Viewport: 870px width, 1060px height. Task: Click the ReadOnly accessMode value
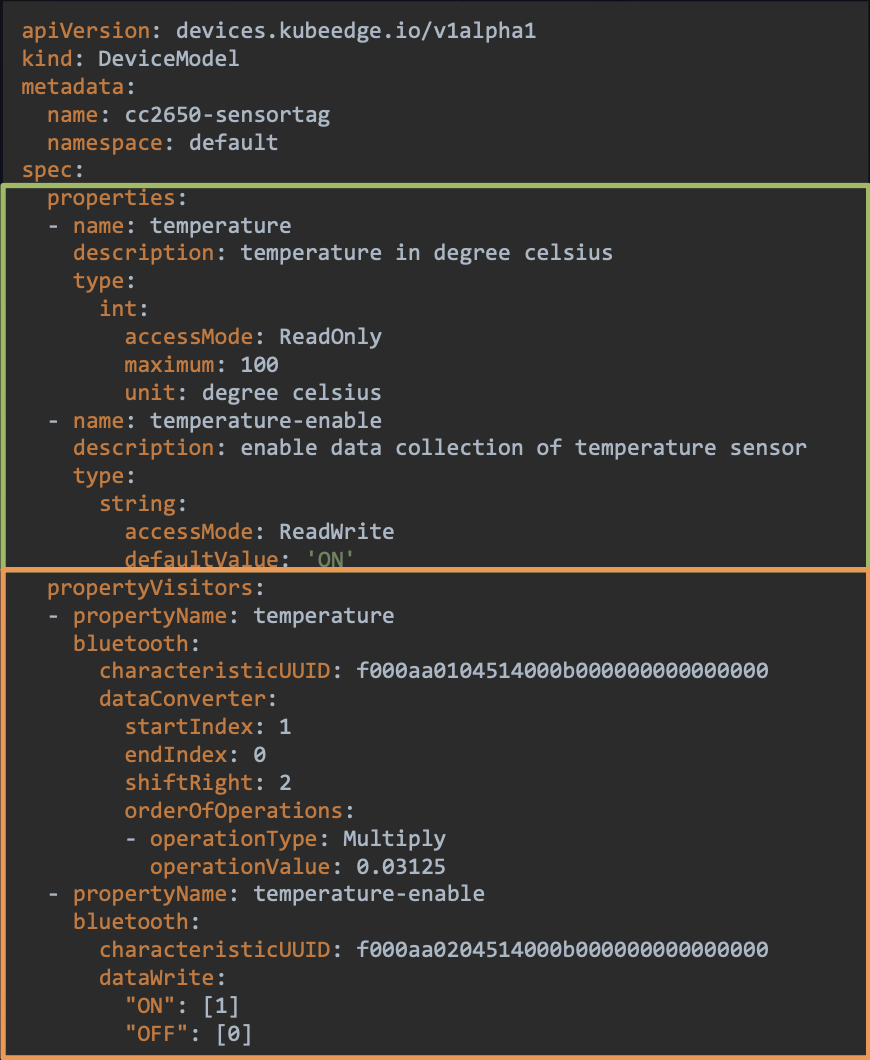click(331, 337)
